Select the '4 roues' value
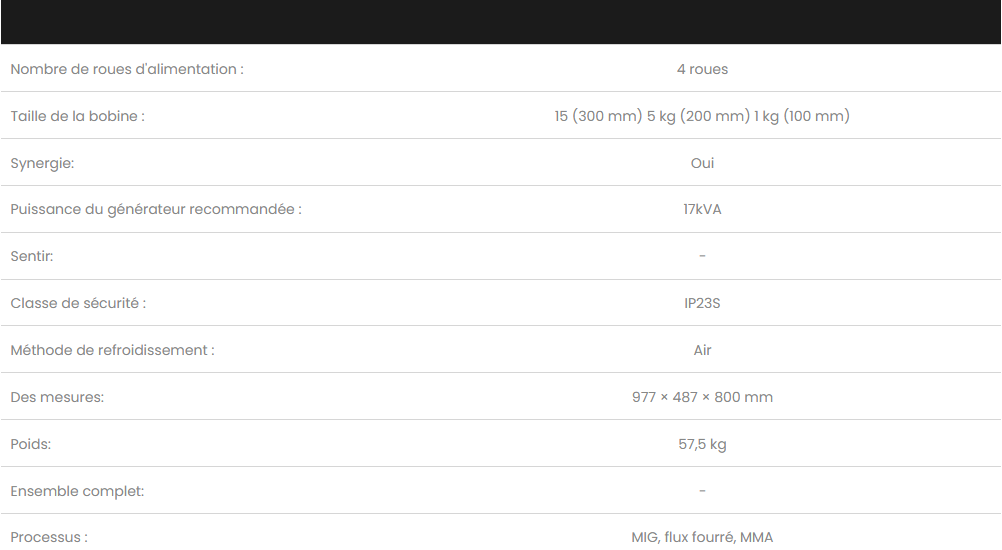The width and height of the screenshot is (1002, 550). point(702,69)
